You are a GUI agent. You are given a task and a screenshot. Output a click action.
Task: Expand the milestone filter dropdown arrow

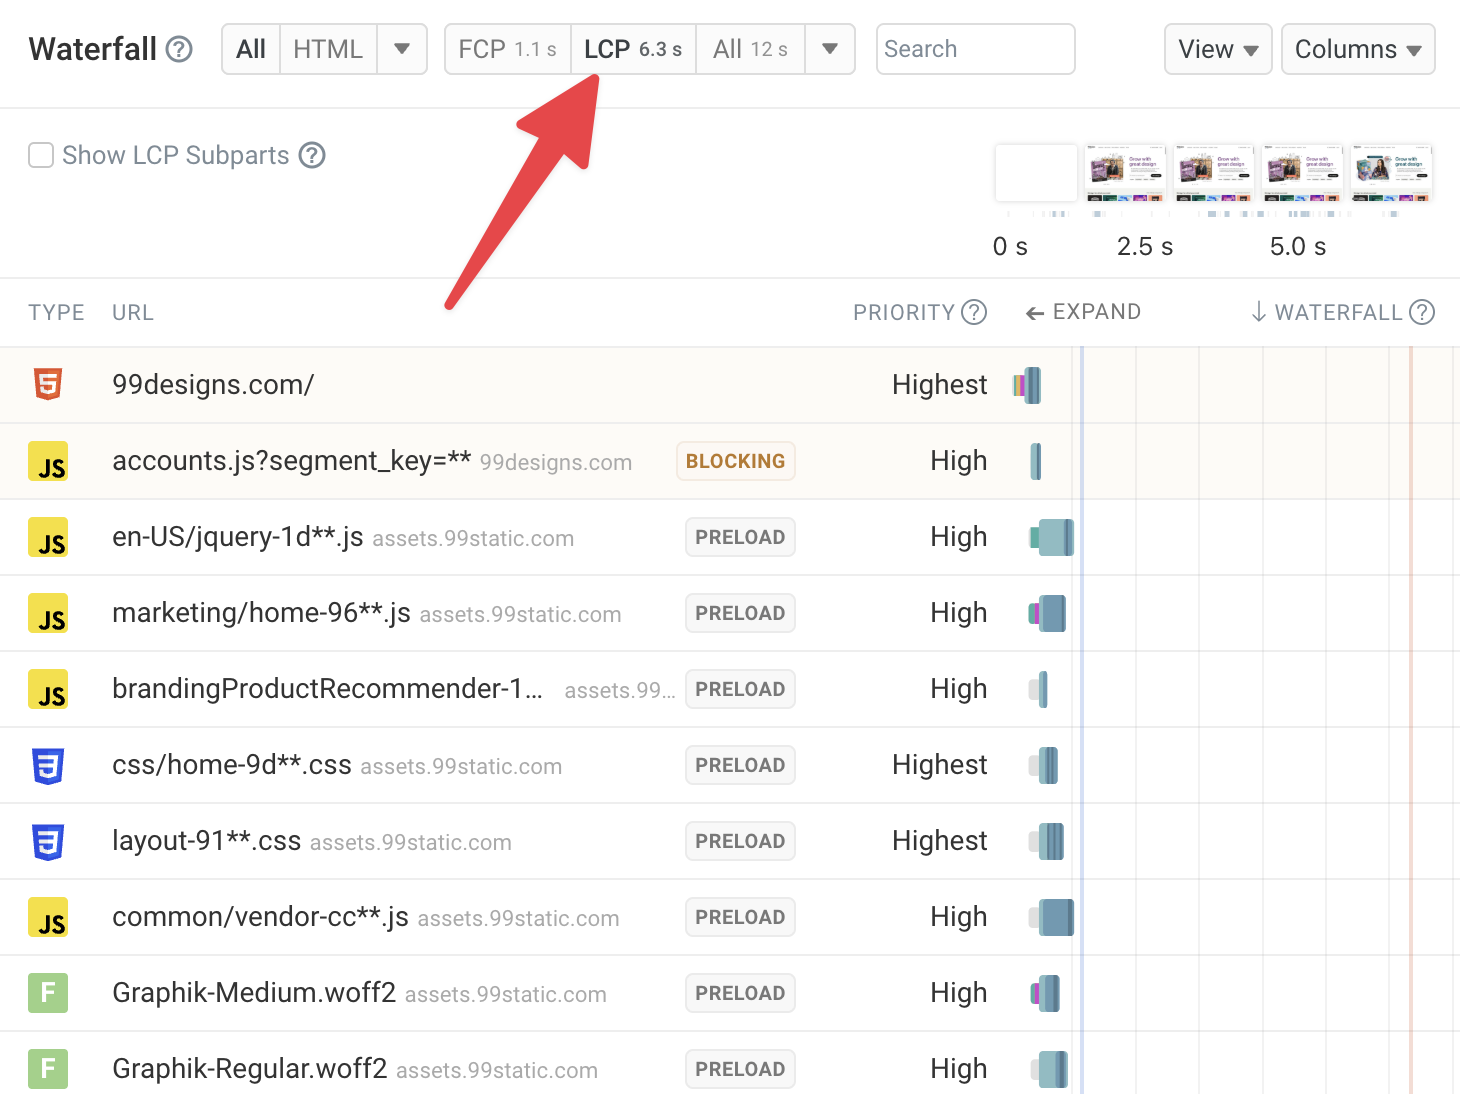pyautogui.click(x=830, y=49)
